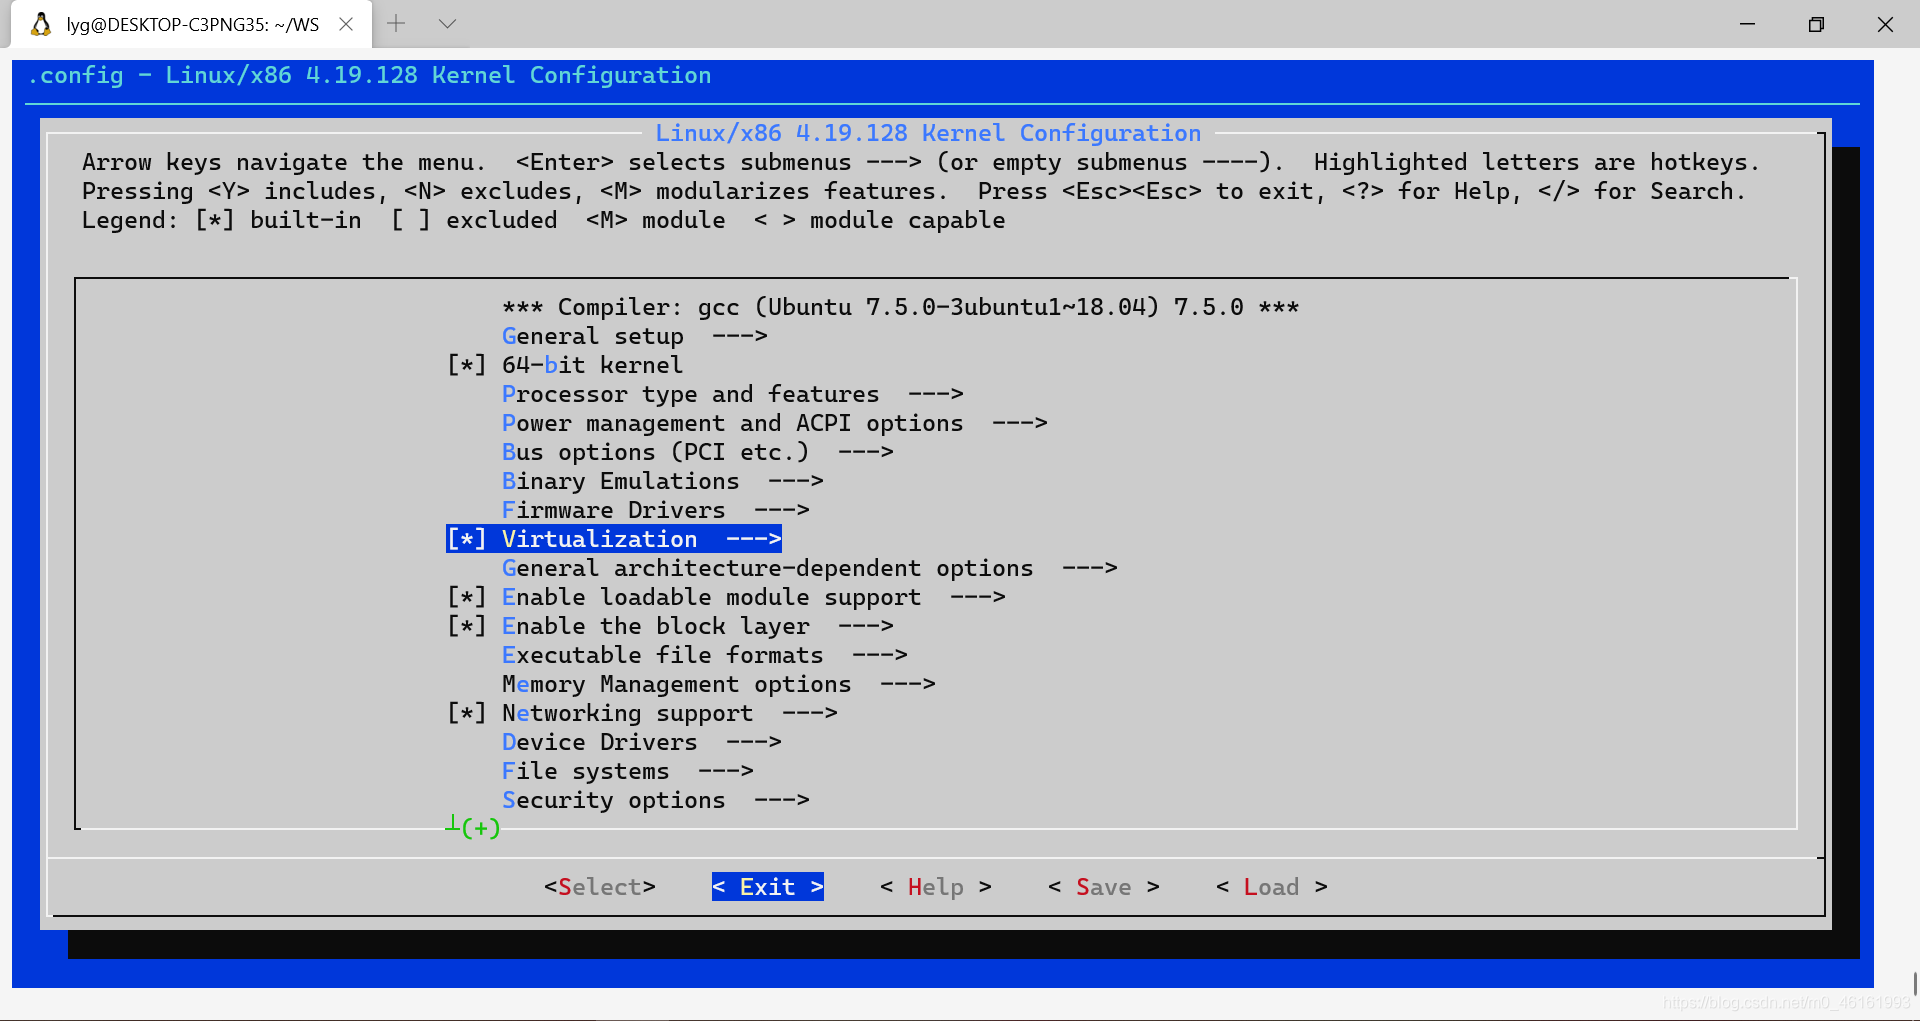Open Memory Management options submenu
This screenshot has width=1920, height=1021.
coord(718,684)
